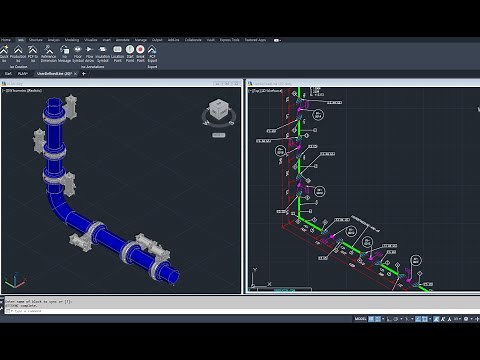Toggle ortho mode in status bar
The image size is (480, 360).
(x=389, y=319)
